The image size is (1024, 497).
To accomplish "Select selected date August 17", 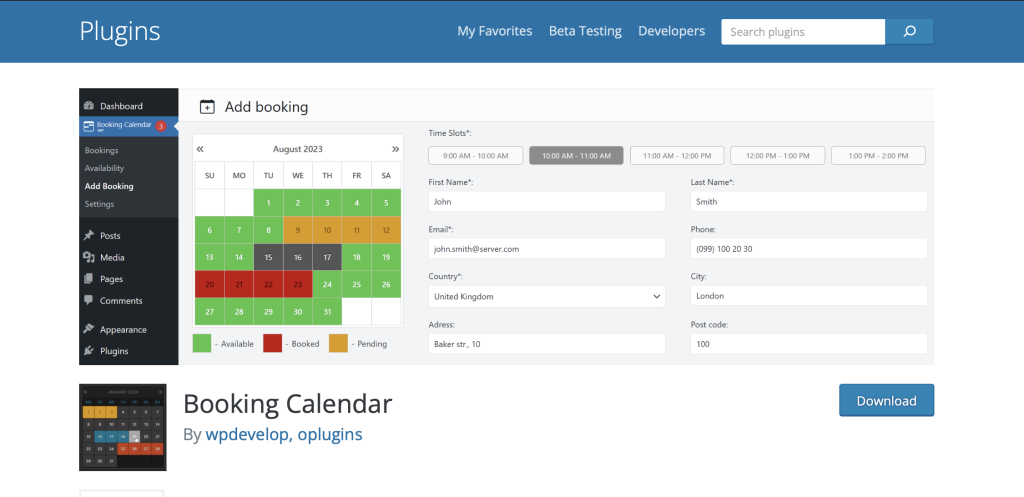I will click(x=327, y=257).
